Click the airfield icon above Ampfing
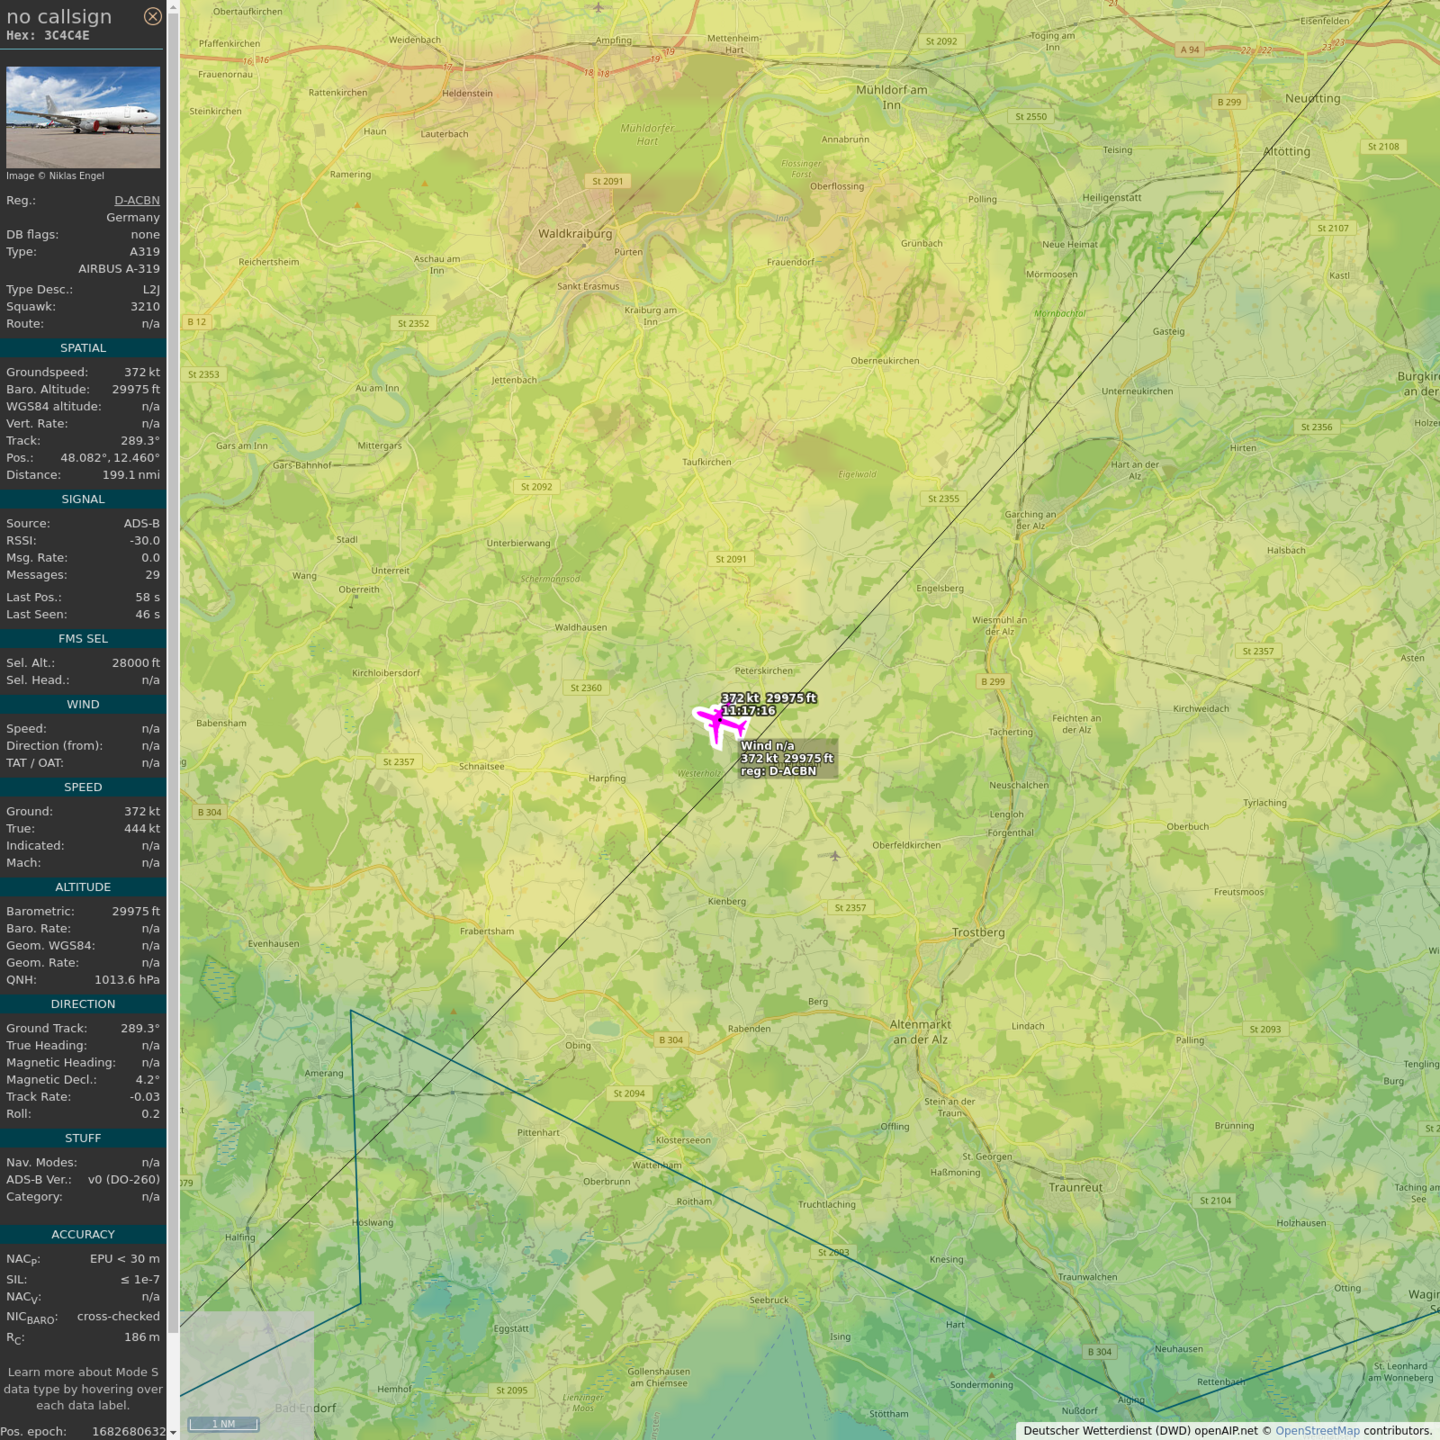This screenshot has height=1440, width=1440. (598, 8)
